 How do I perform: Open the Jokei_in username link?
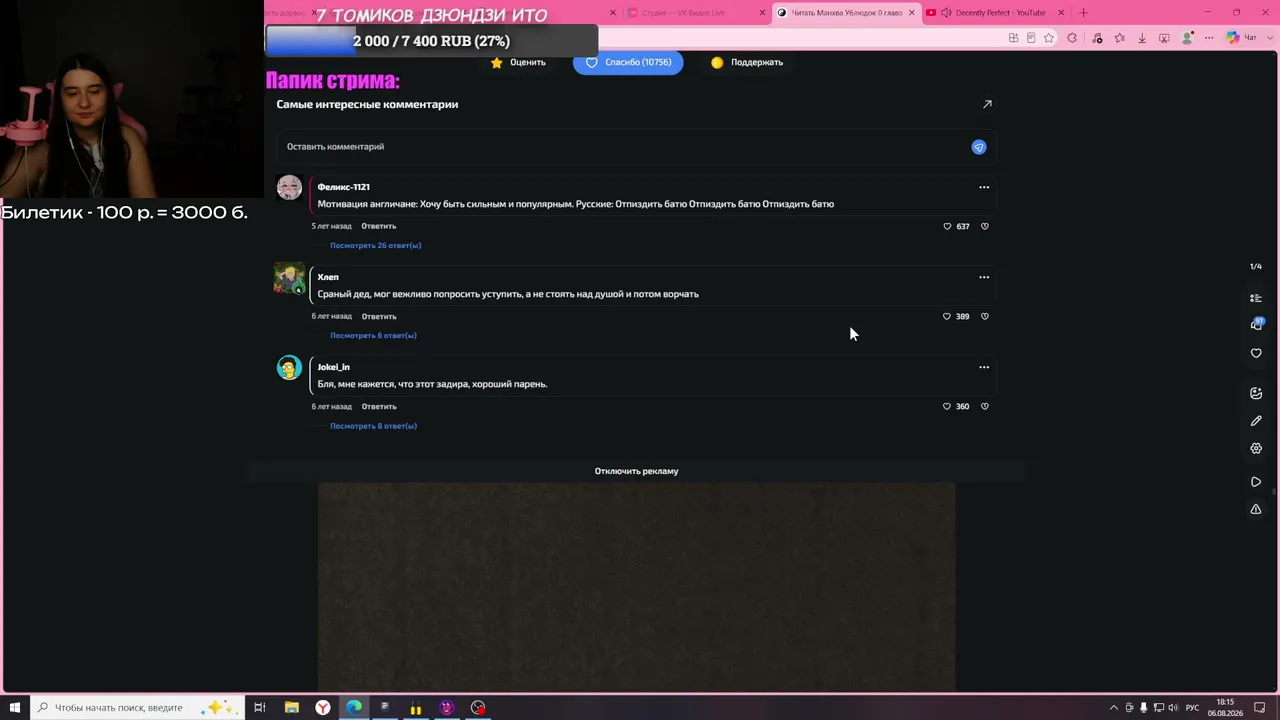tap(334, 367)
